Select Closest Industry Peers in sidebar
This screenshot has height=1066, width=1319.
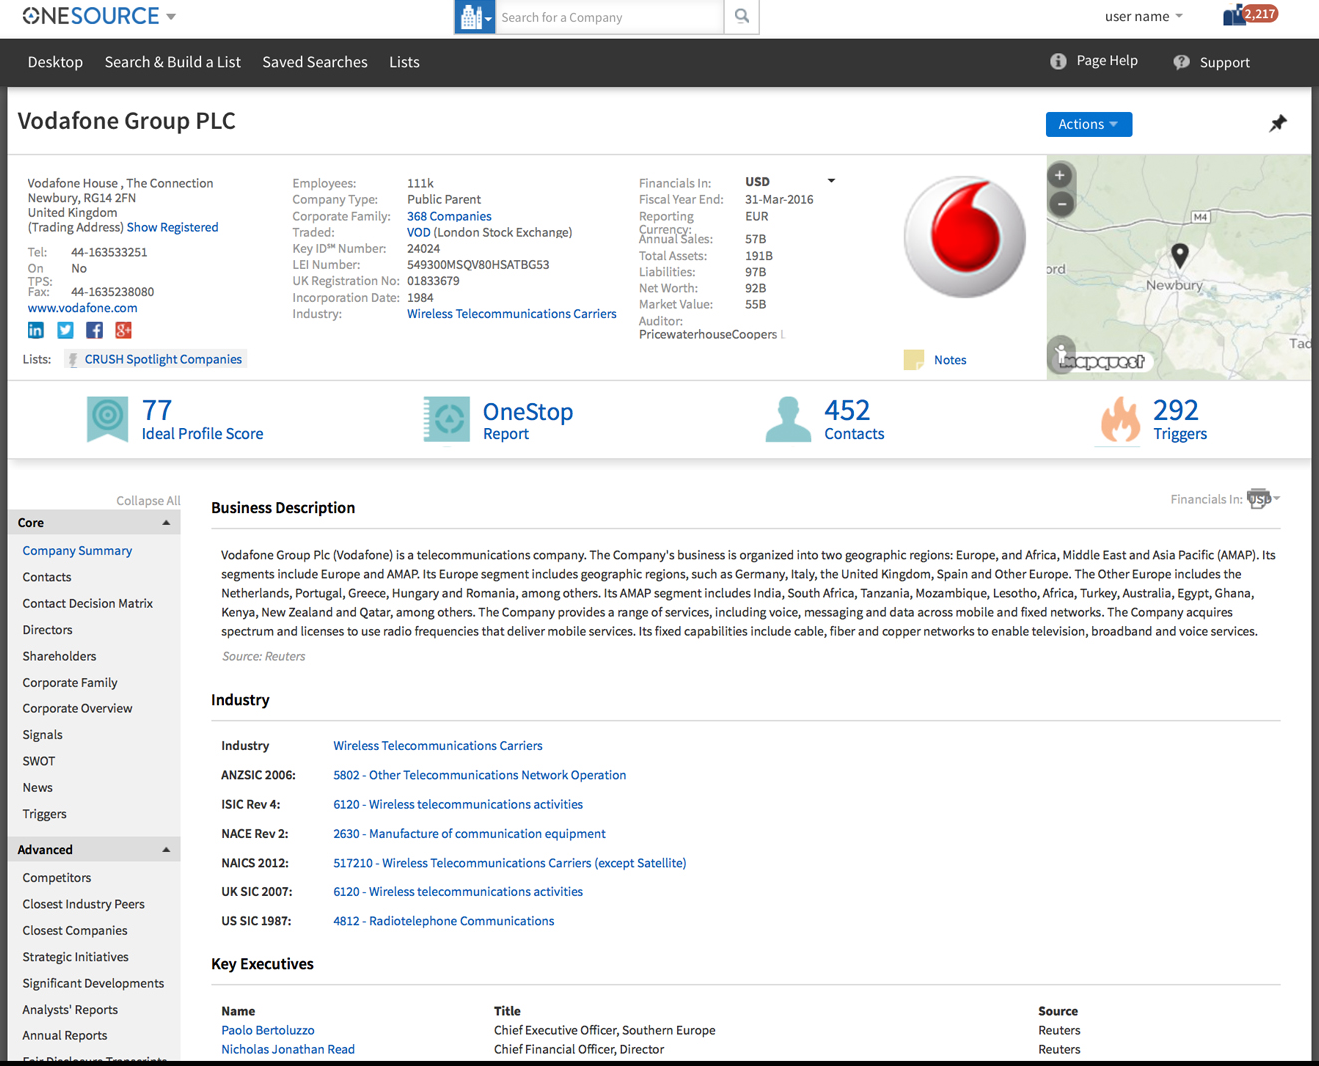[83, 904]
